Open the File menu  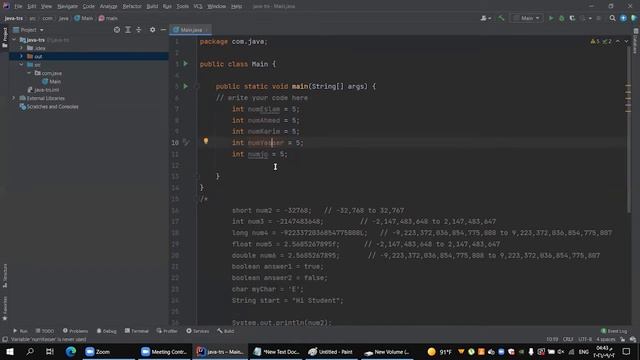[x=18, y=6]
